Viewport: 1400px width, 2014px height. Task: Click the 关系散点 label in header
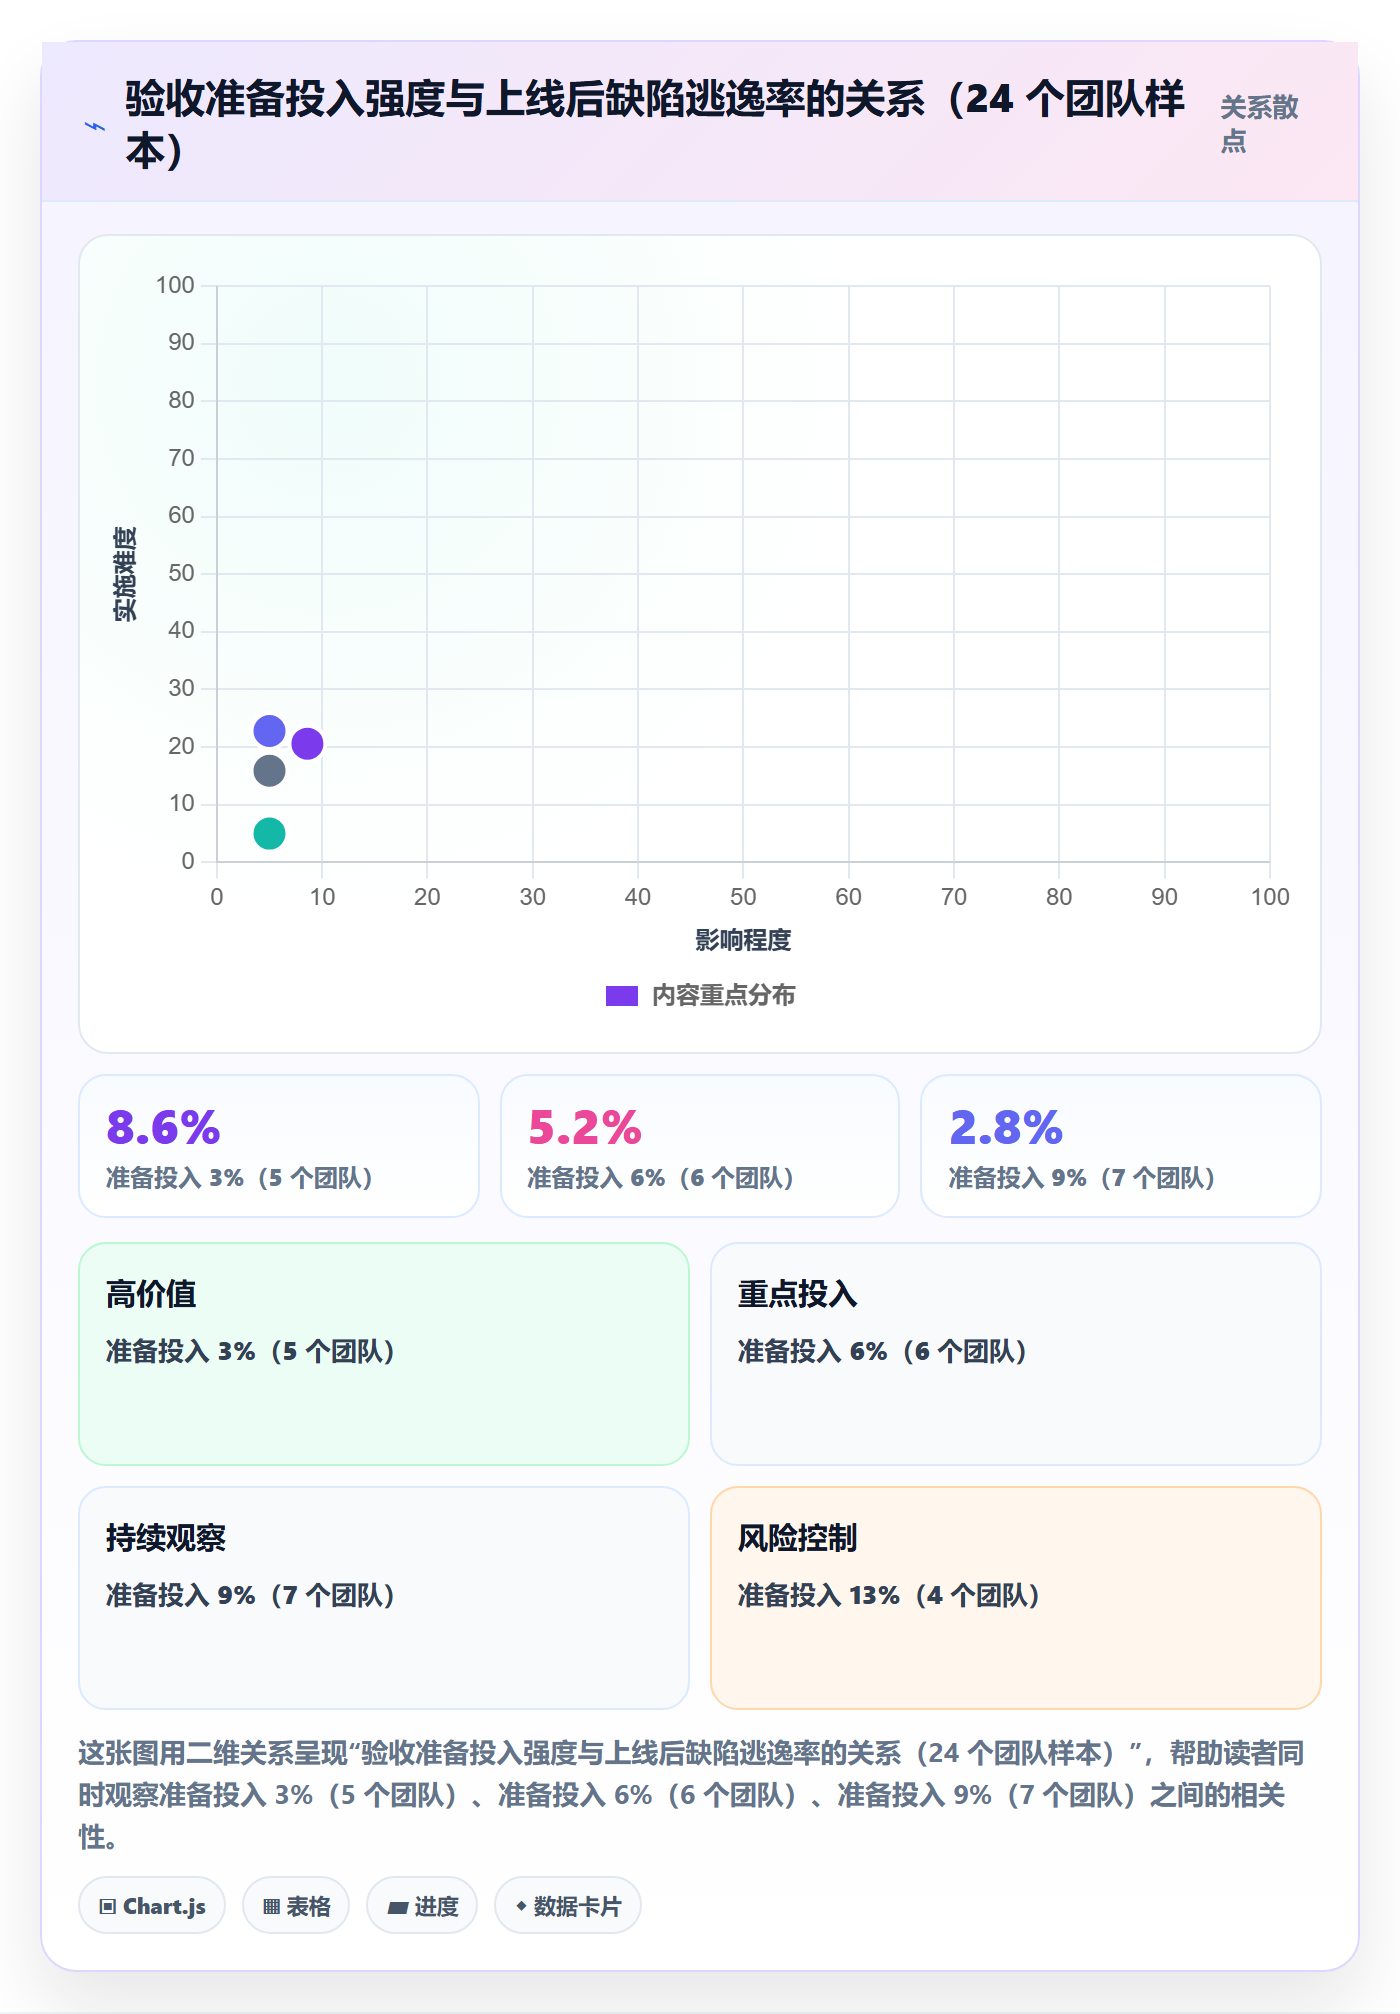(x=1259, y=124)
